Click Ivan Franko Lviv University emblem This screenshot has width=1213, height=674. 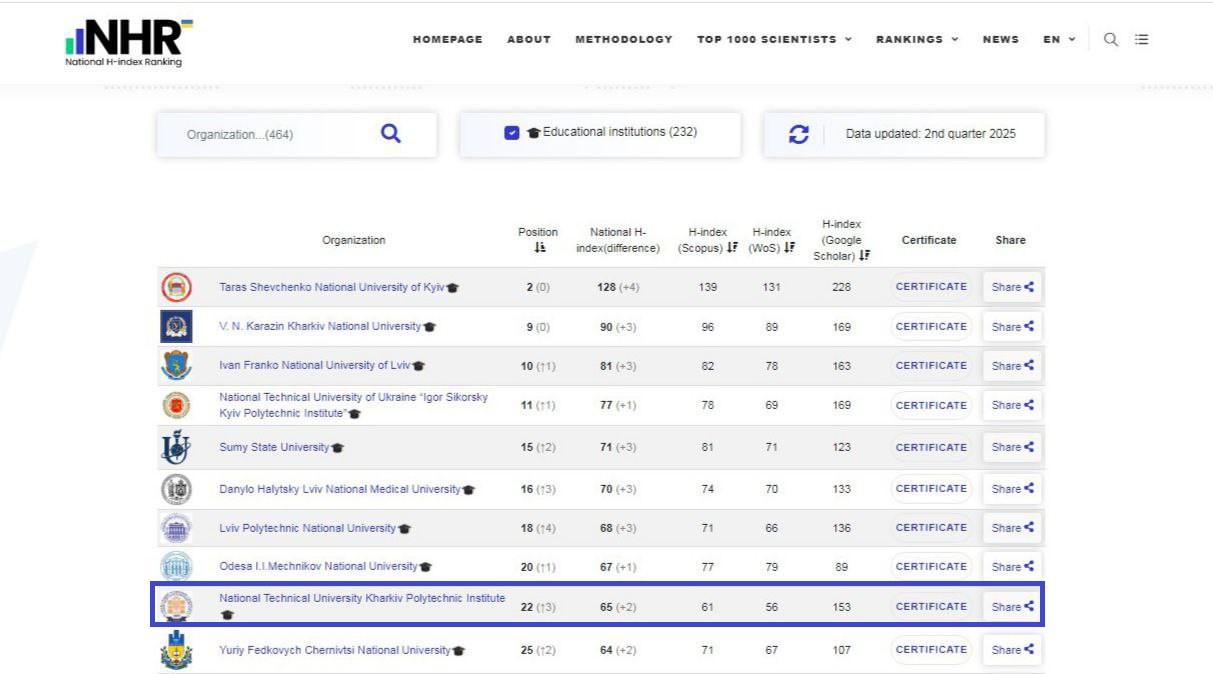176,366
